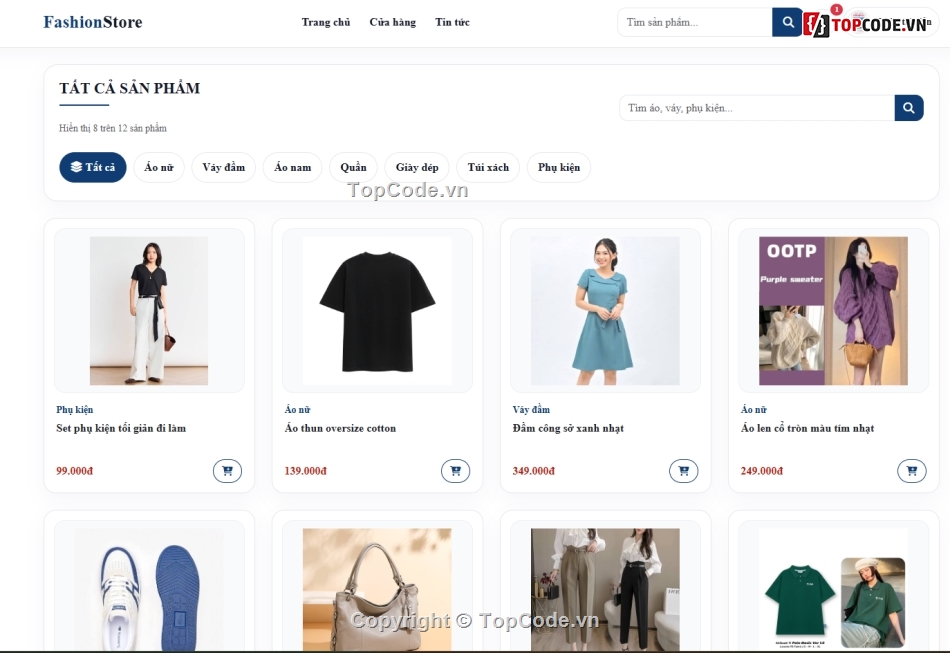Click the Phụ kiện label on first card
950x653 pixels.
point(75,409)
